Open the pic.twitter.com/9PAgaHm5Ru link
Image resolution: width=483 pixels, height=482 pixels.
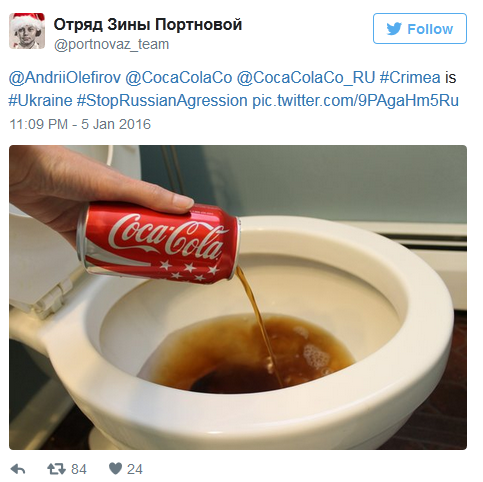355,100
